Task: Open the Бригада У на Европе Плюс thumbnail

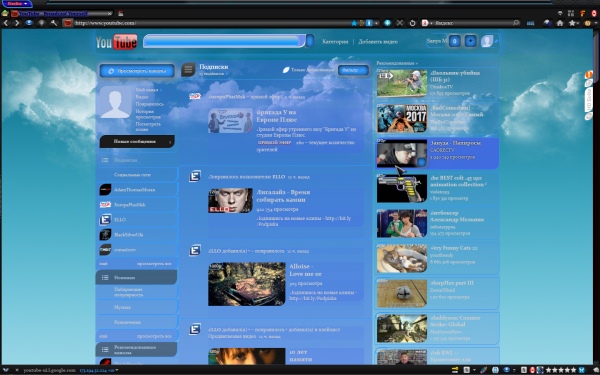Action: tap(230, 121)
